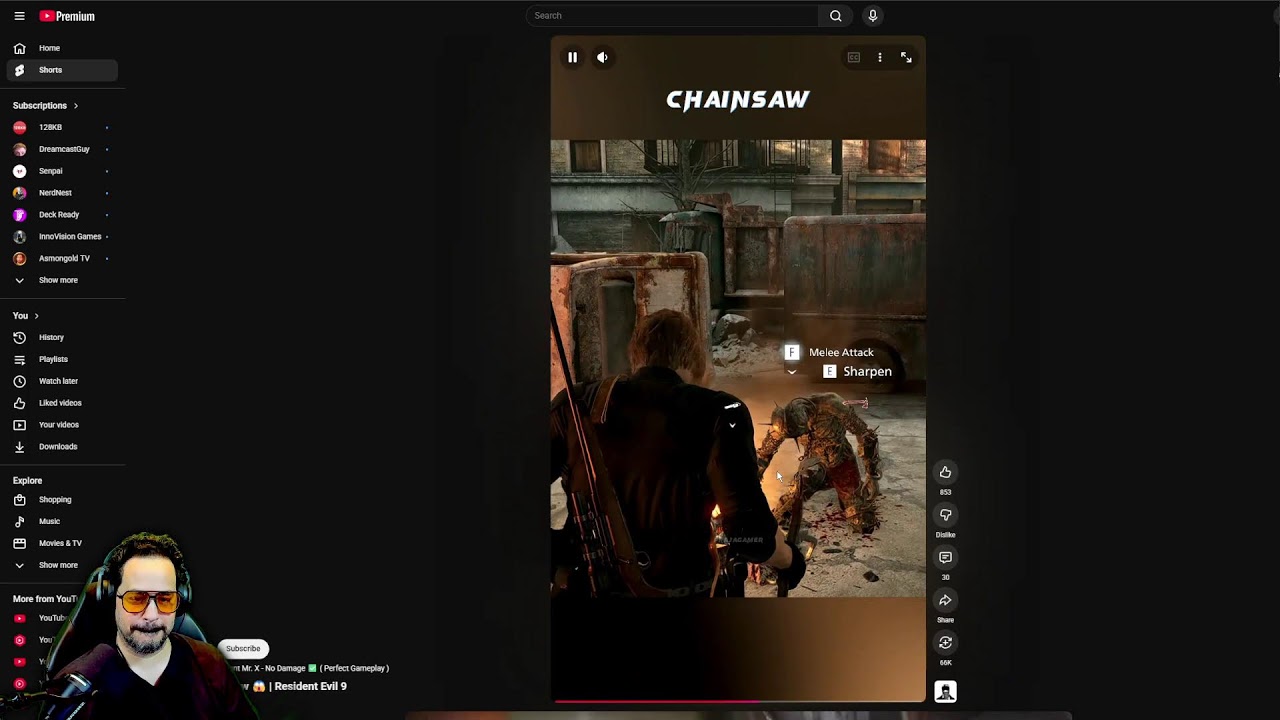1280x720 pixels.
Task: Open the comments for this Short
Action: click(945, 558)
